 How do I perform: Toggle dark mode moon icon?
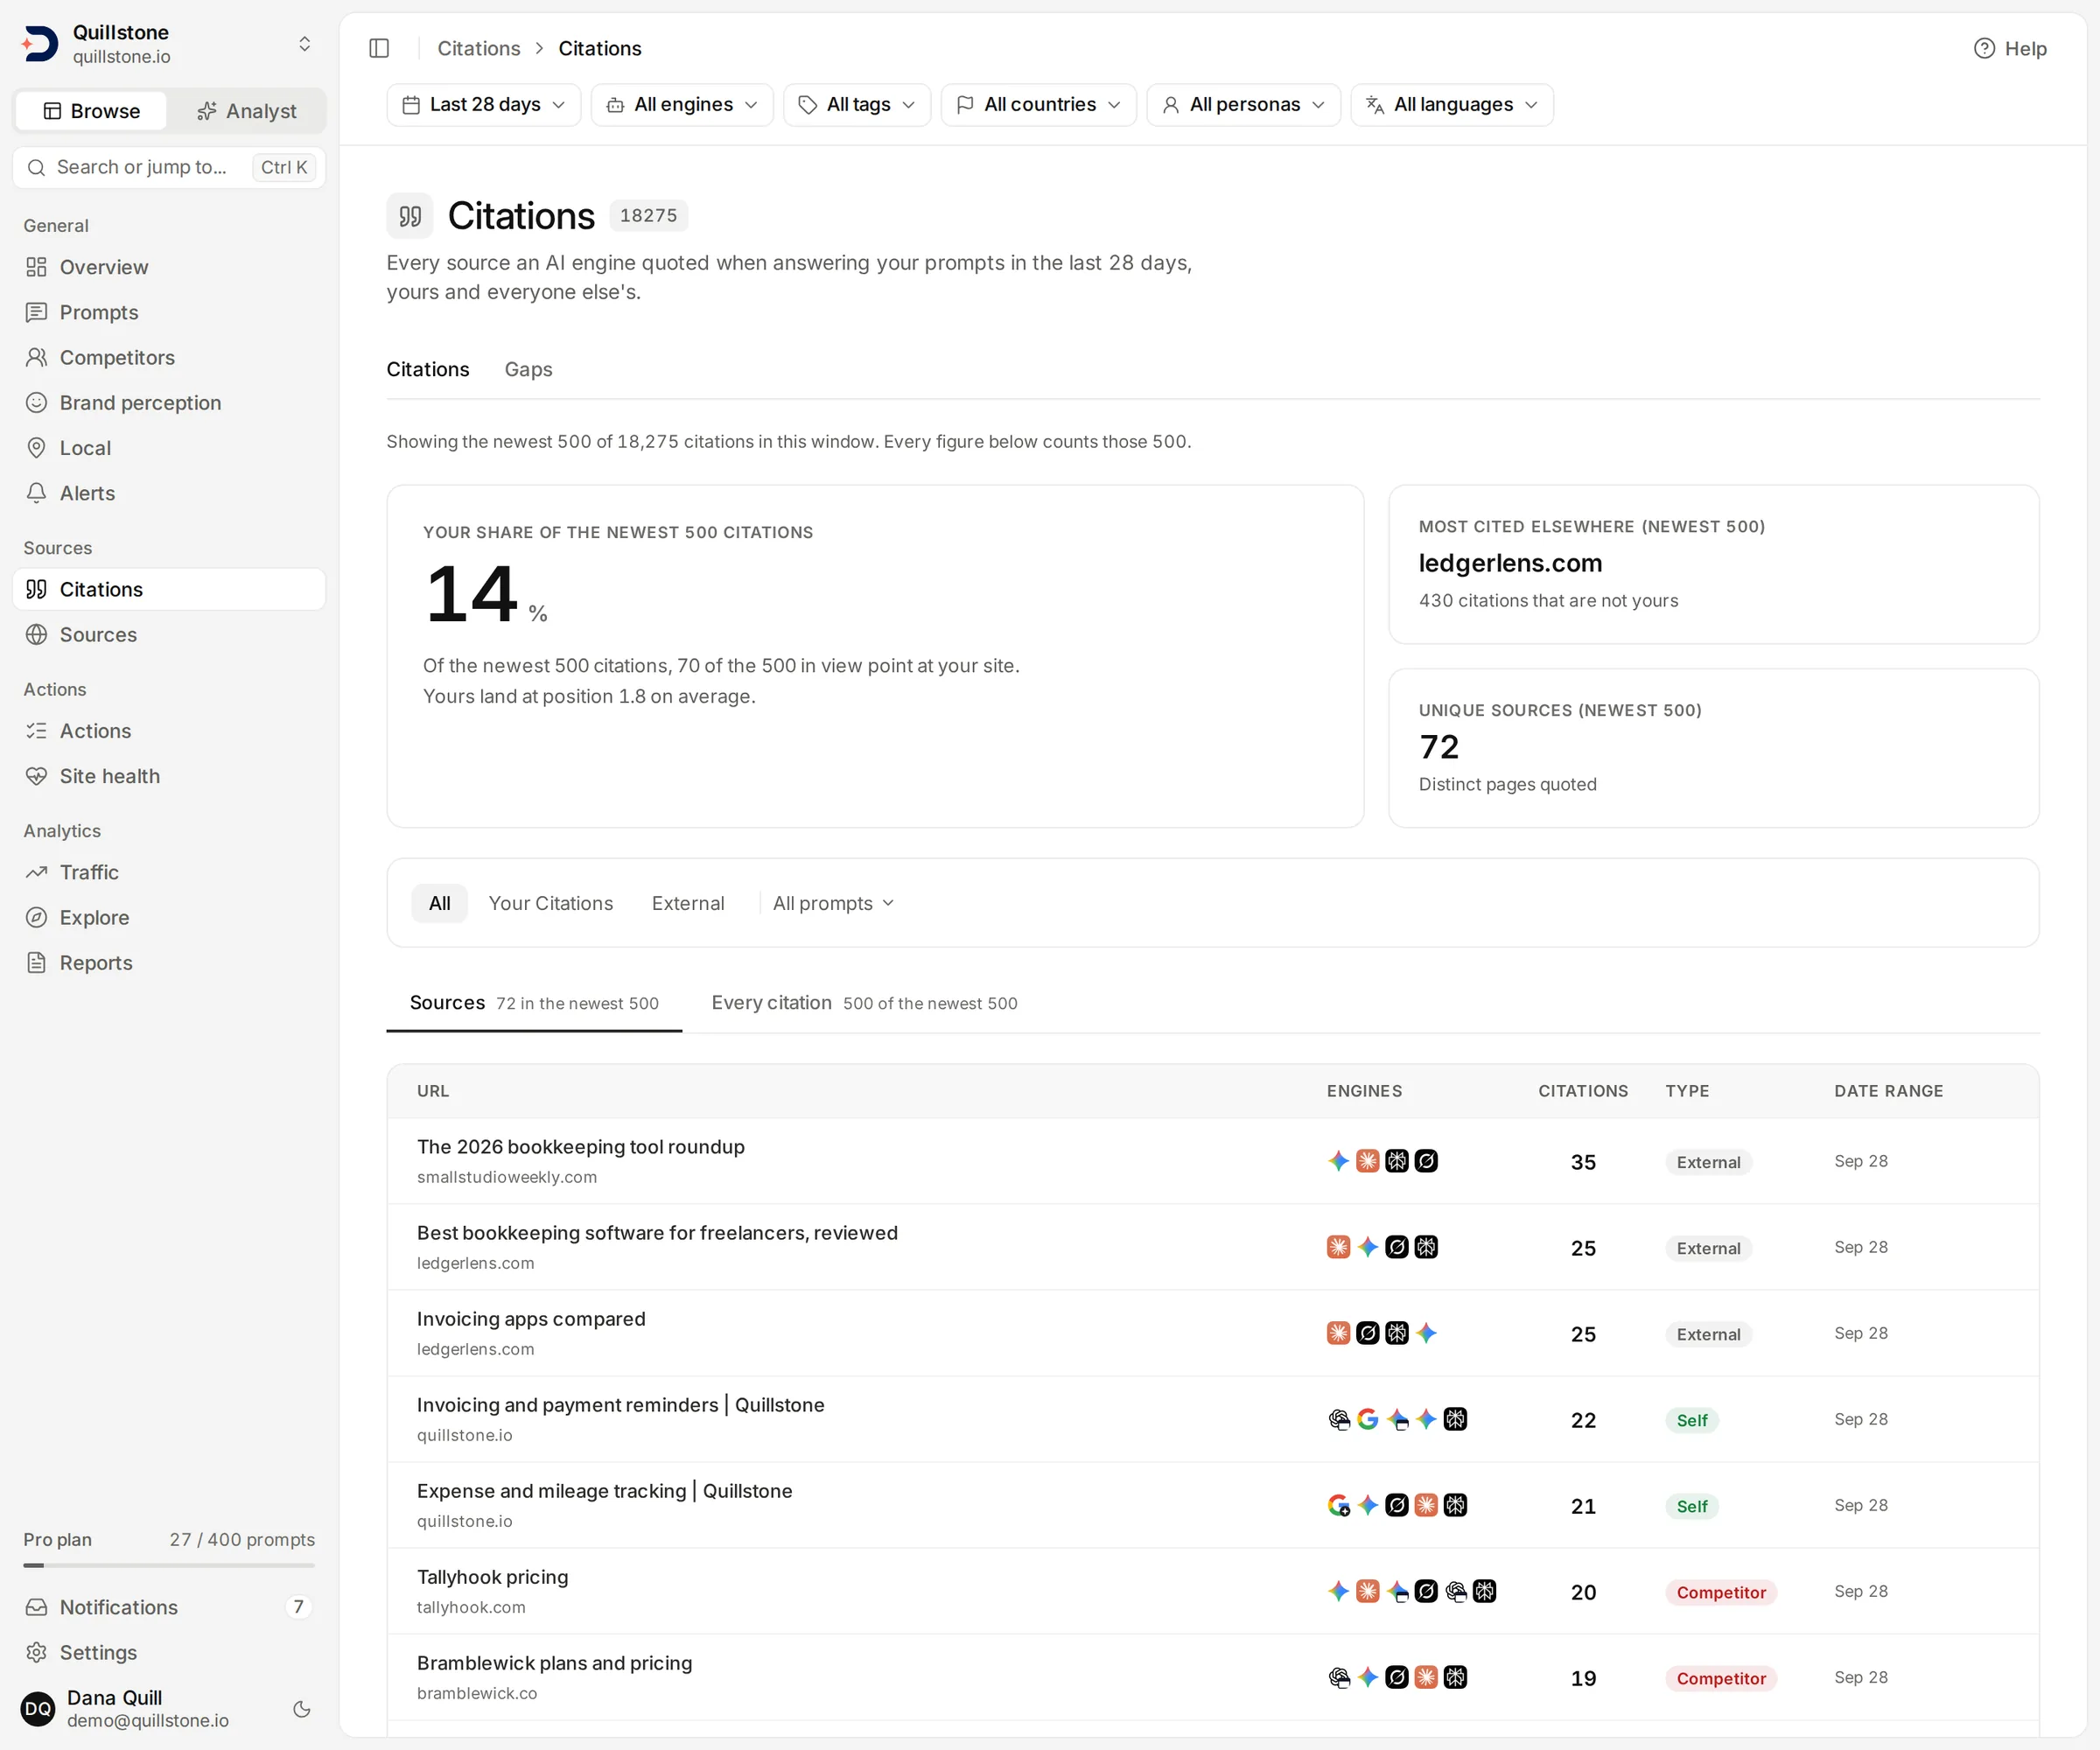click(301, 1709)
